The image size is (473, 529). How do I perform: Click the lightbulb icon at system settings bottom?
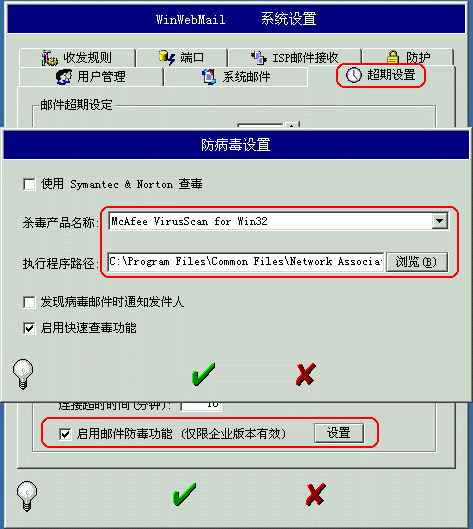click(27, 496)
